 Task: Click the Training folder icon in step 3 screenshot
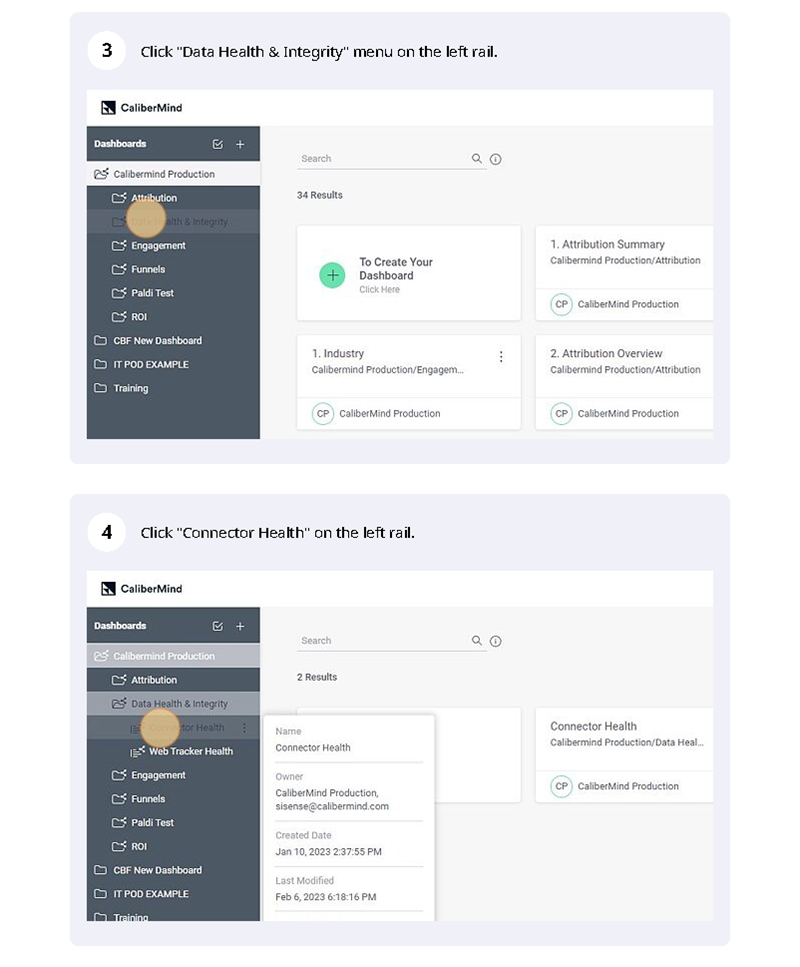pos(100,388)
